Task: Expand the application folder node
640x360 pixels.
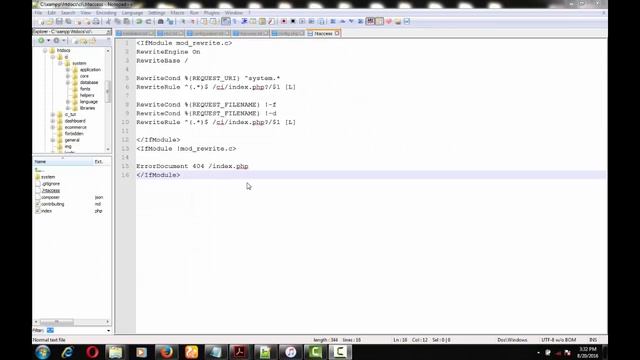Action: pos(68,70)
